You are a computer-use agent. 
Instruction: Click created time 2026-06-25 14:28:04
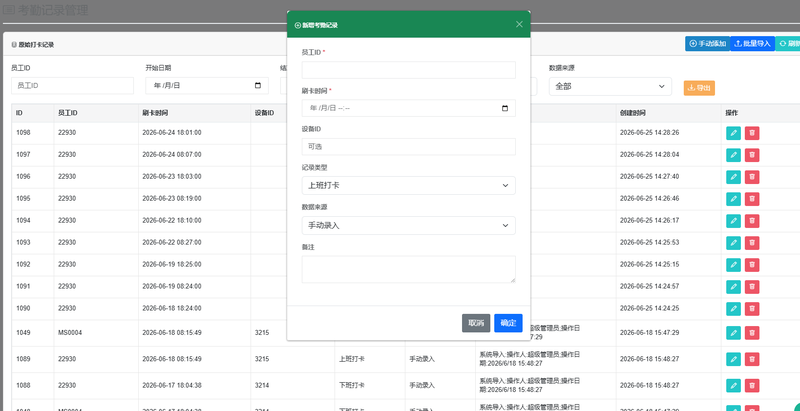tap(649, 155)
